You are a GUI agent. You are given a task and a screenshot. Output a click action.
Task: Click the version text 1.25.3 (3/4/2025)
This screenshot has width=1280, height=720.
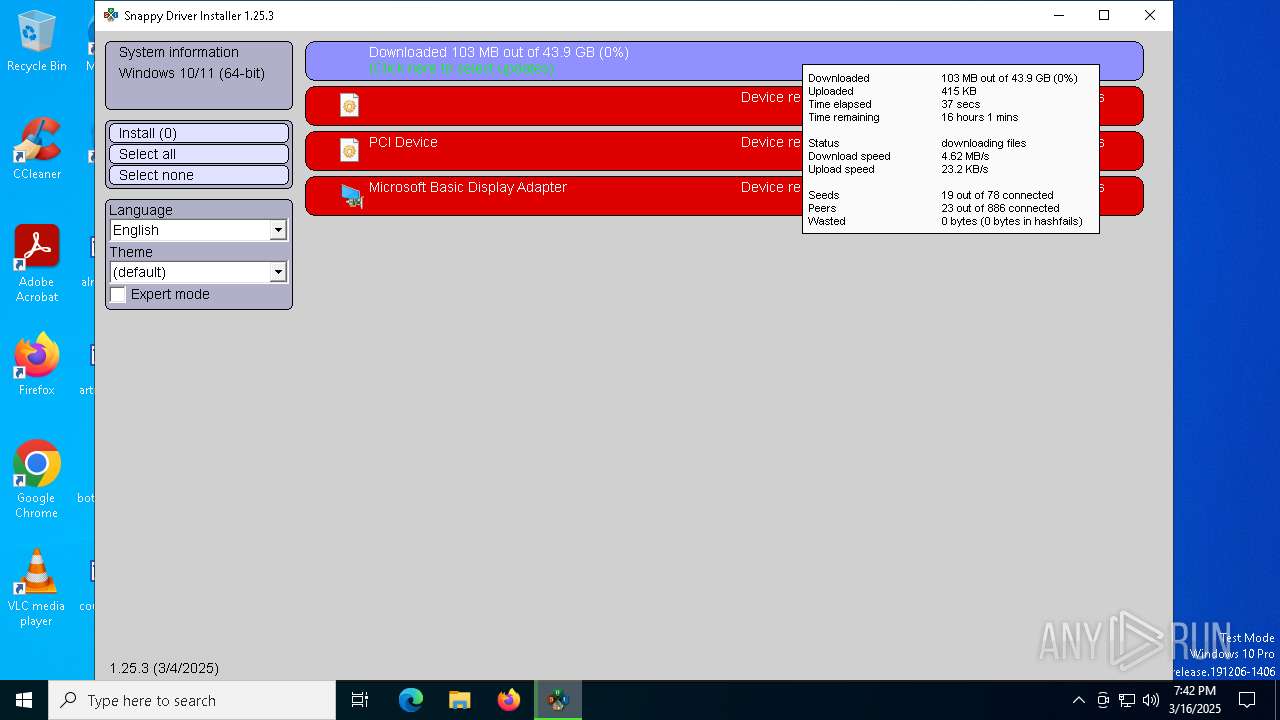click(164, 668)
